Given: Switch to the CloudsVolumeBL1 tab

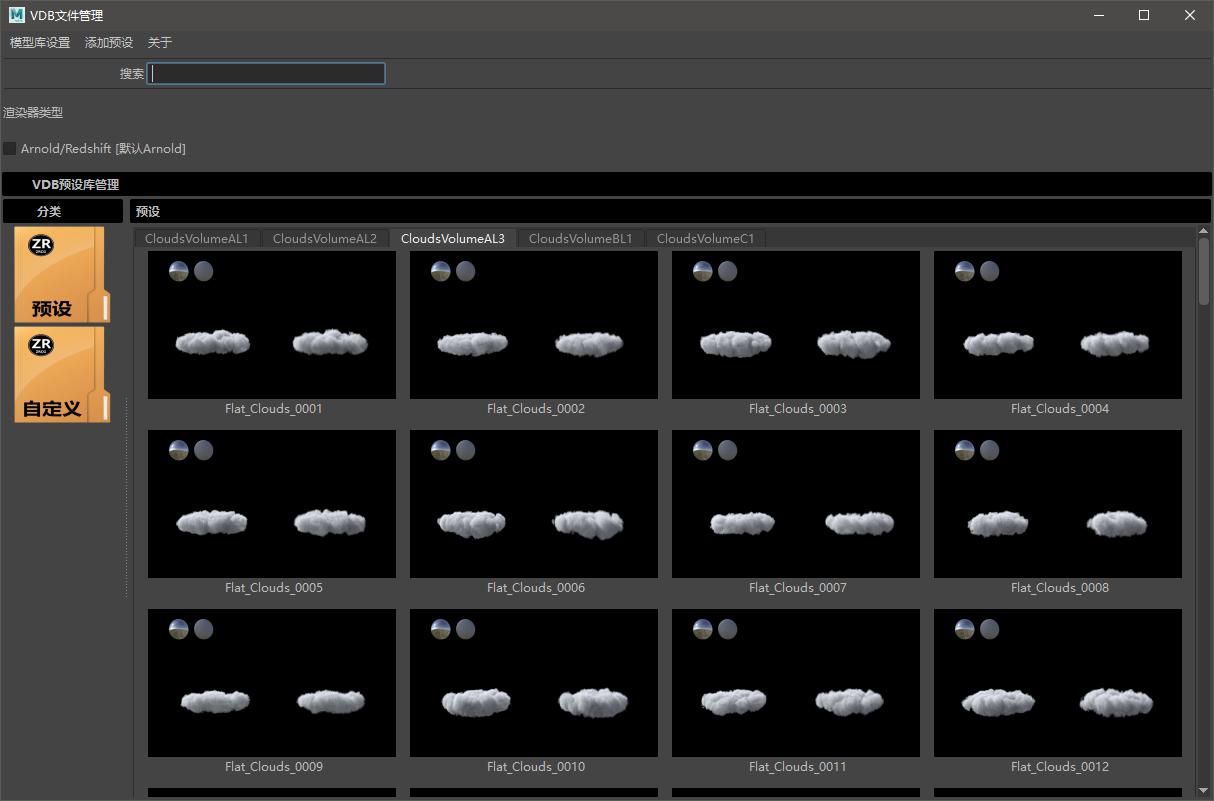Looking at the screenshot, I should [581, 239].
